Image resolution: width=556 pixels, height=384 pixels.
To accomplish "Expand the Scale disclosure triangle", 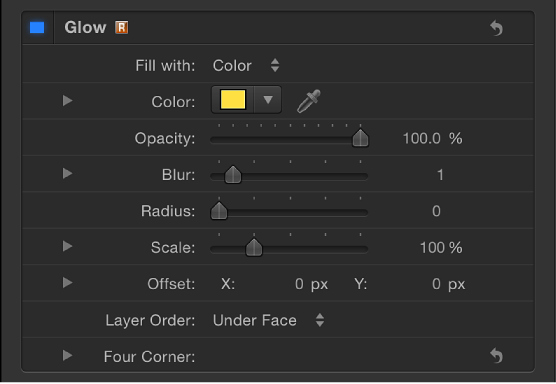I will (67, 246).
